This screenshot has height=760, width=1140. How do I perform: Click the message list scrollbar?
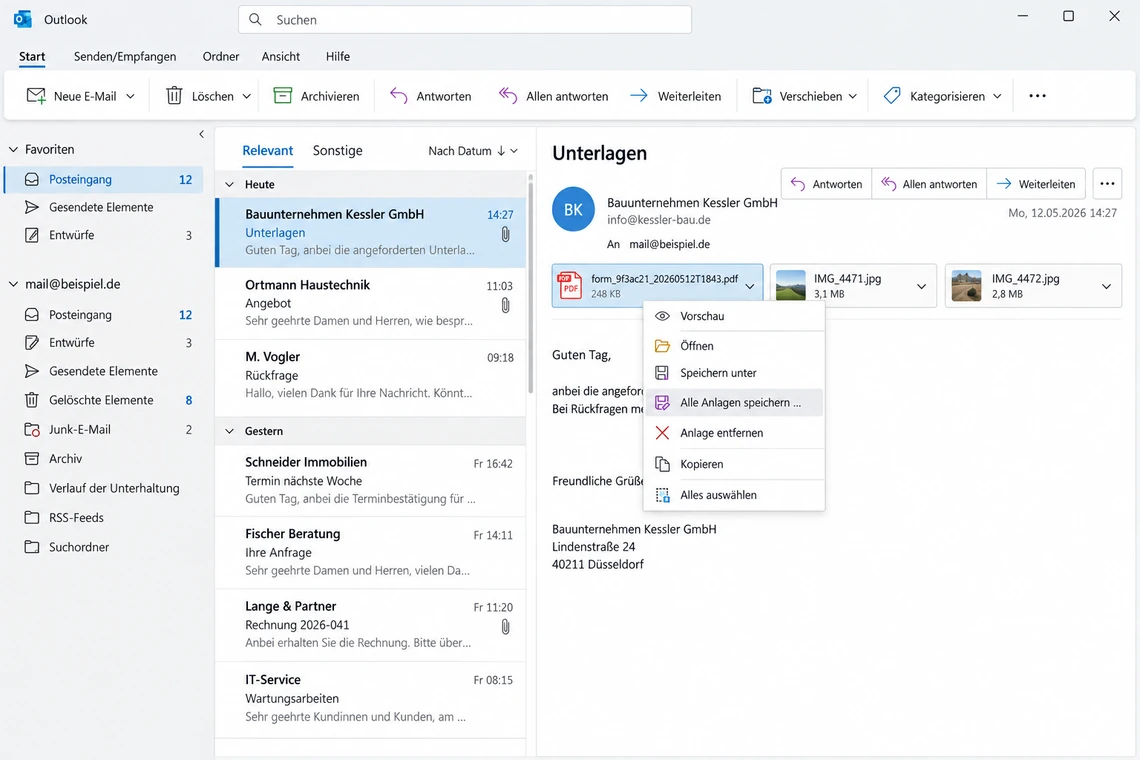531,284
